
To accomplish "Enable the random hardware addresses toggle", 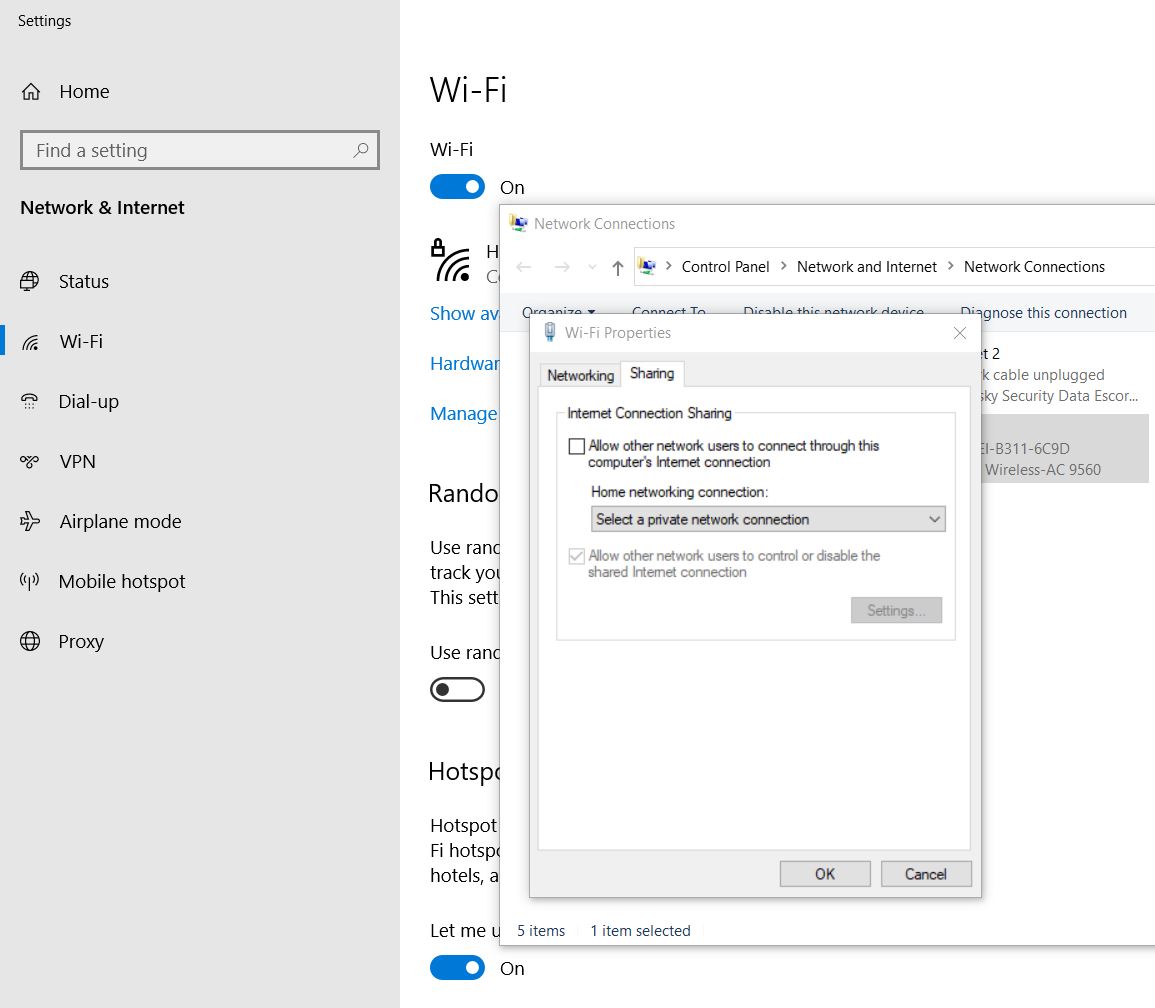I will pyautogui.click(x=457, y=690).
